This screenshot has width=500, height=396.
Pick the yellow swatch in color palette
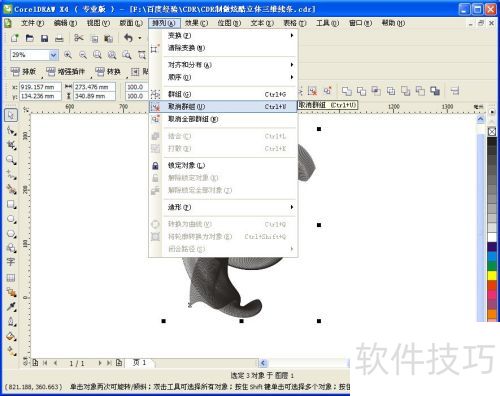pos(492,275)
